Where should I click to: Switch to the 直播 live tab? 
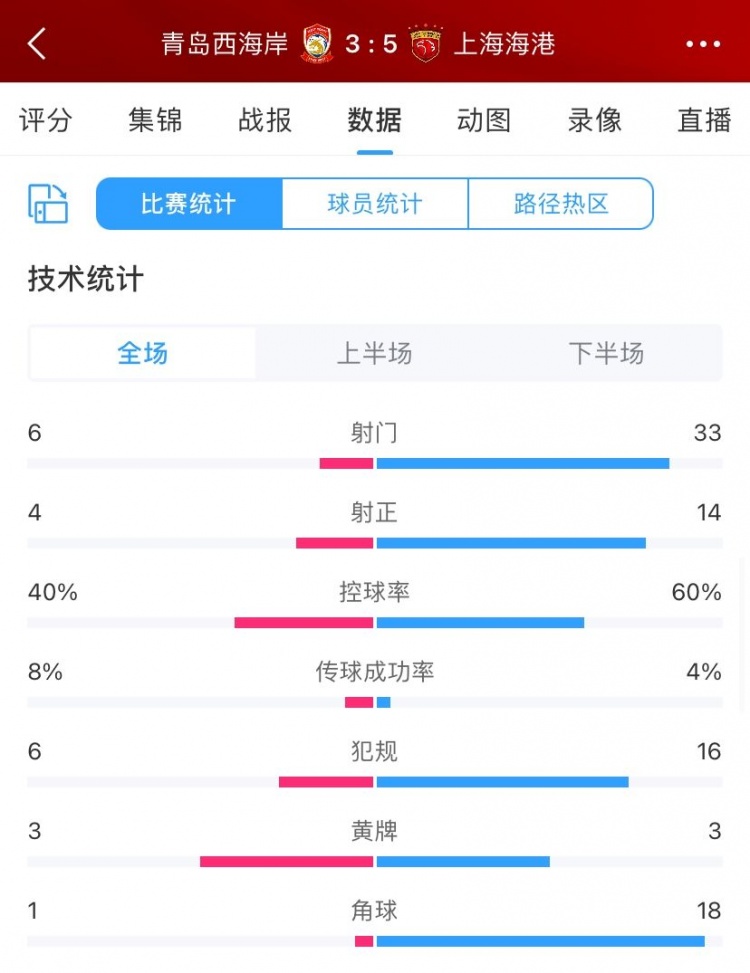(704, 120)
